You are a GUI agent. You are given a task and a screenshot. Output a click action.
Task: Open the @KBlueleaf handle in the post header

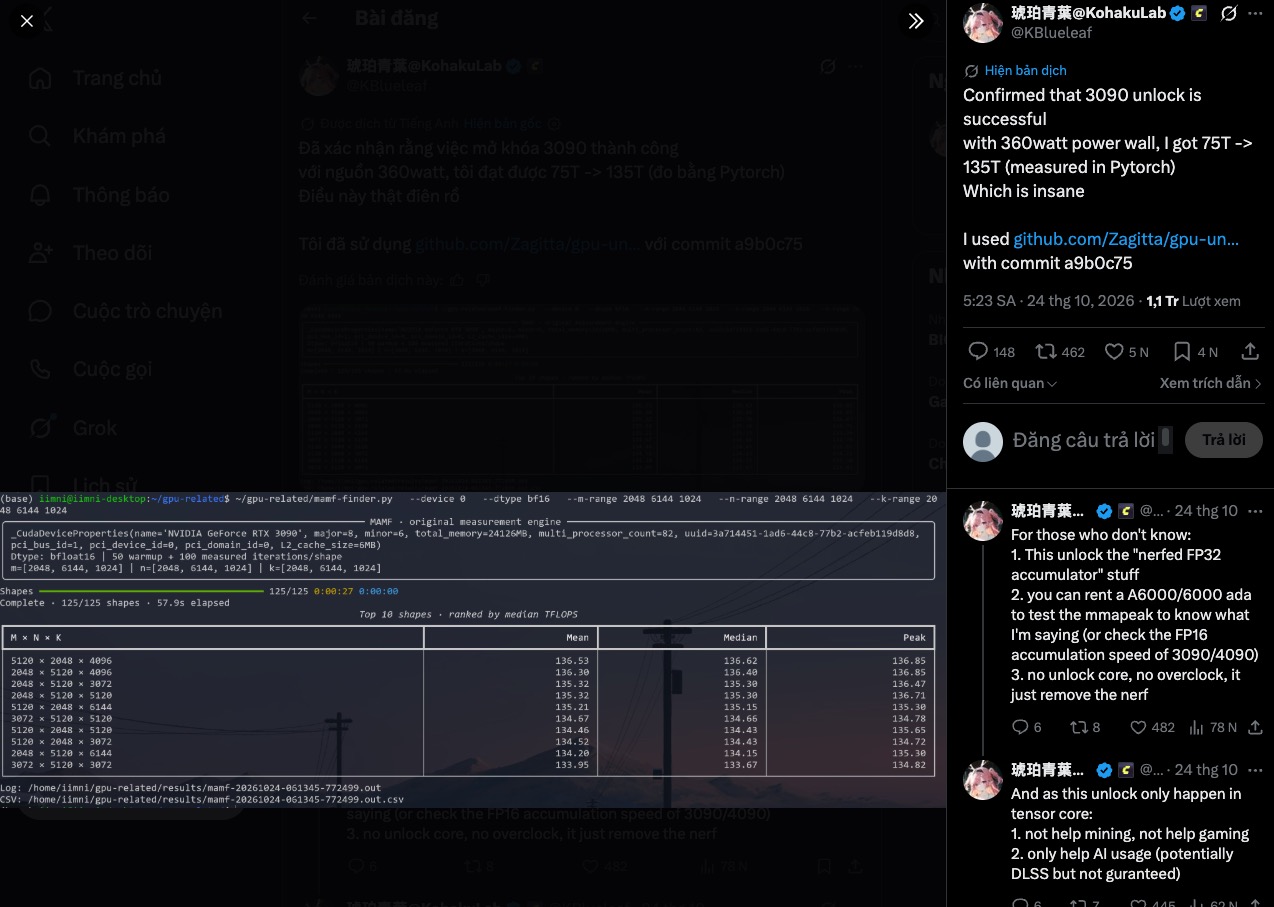pos(1051,33)
